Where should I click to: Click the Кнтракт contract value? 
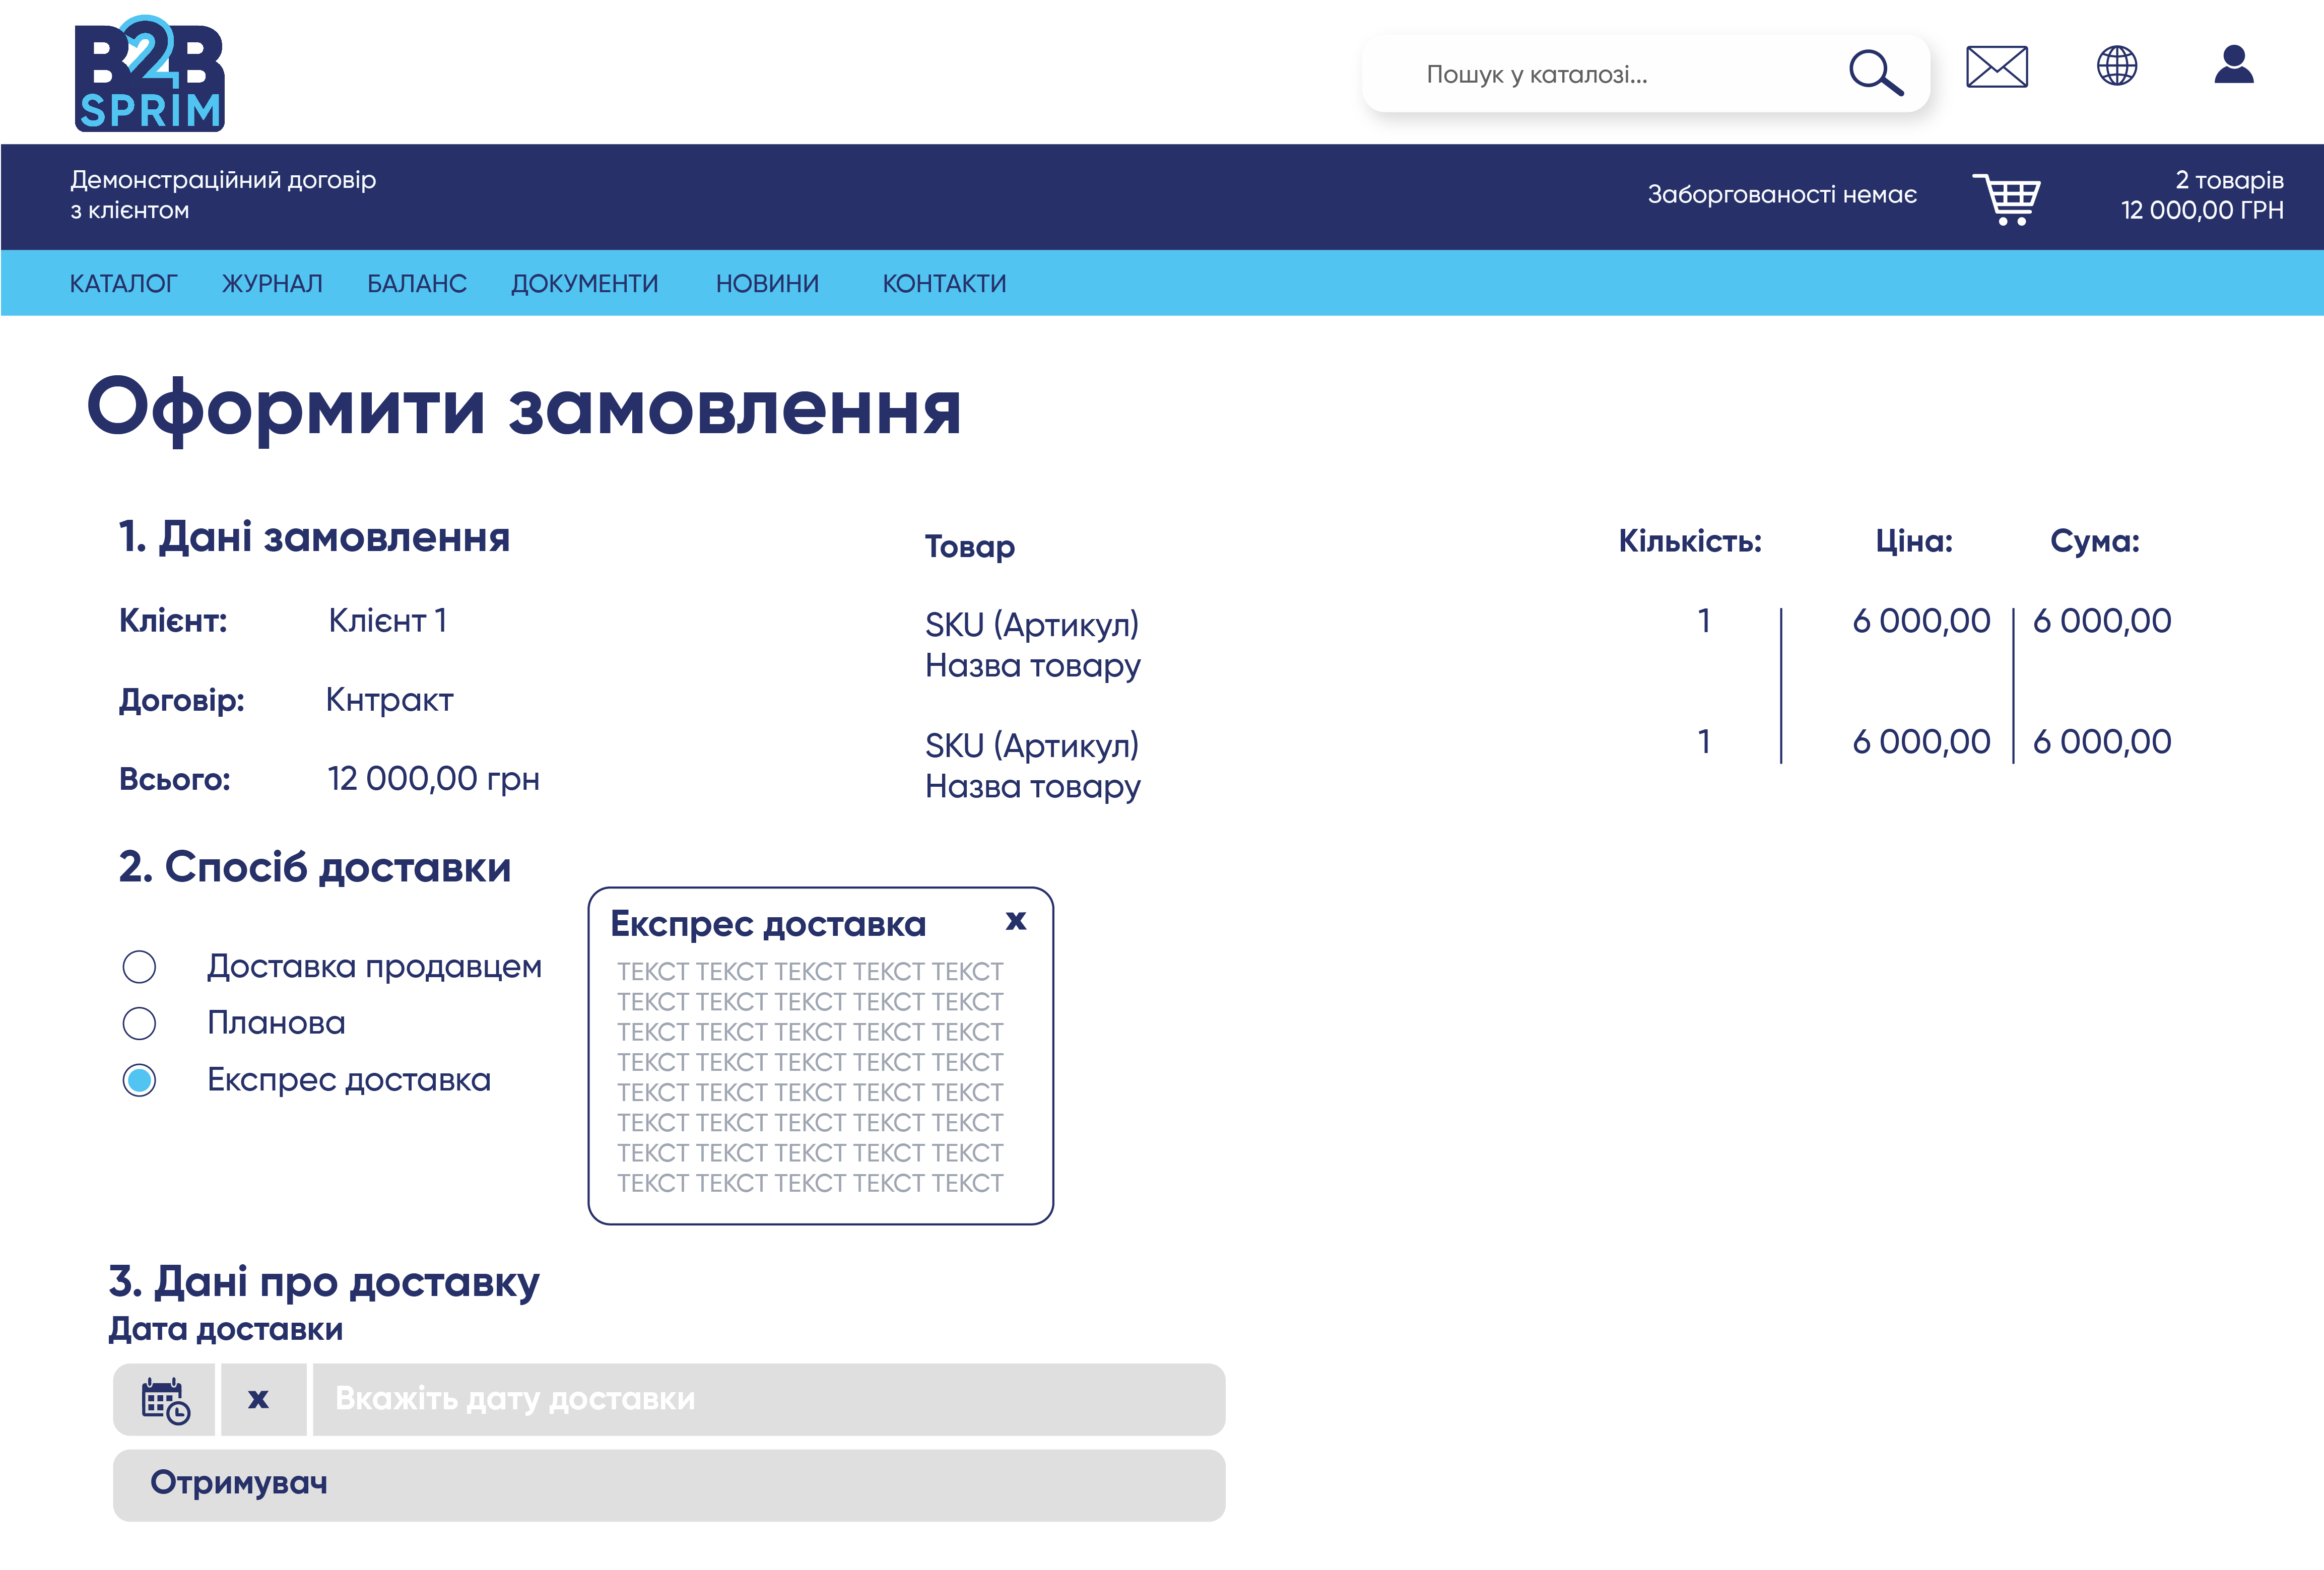point(389,700)
